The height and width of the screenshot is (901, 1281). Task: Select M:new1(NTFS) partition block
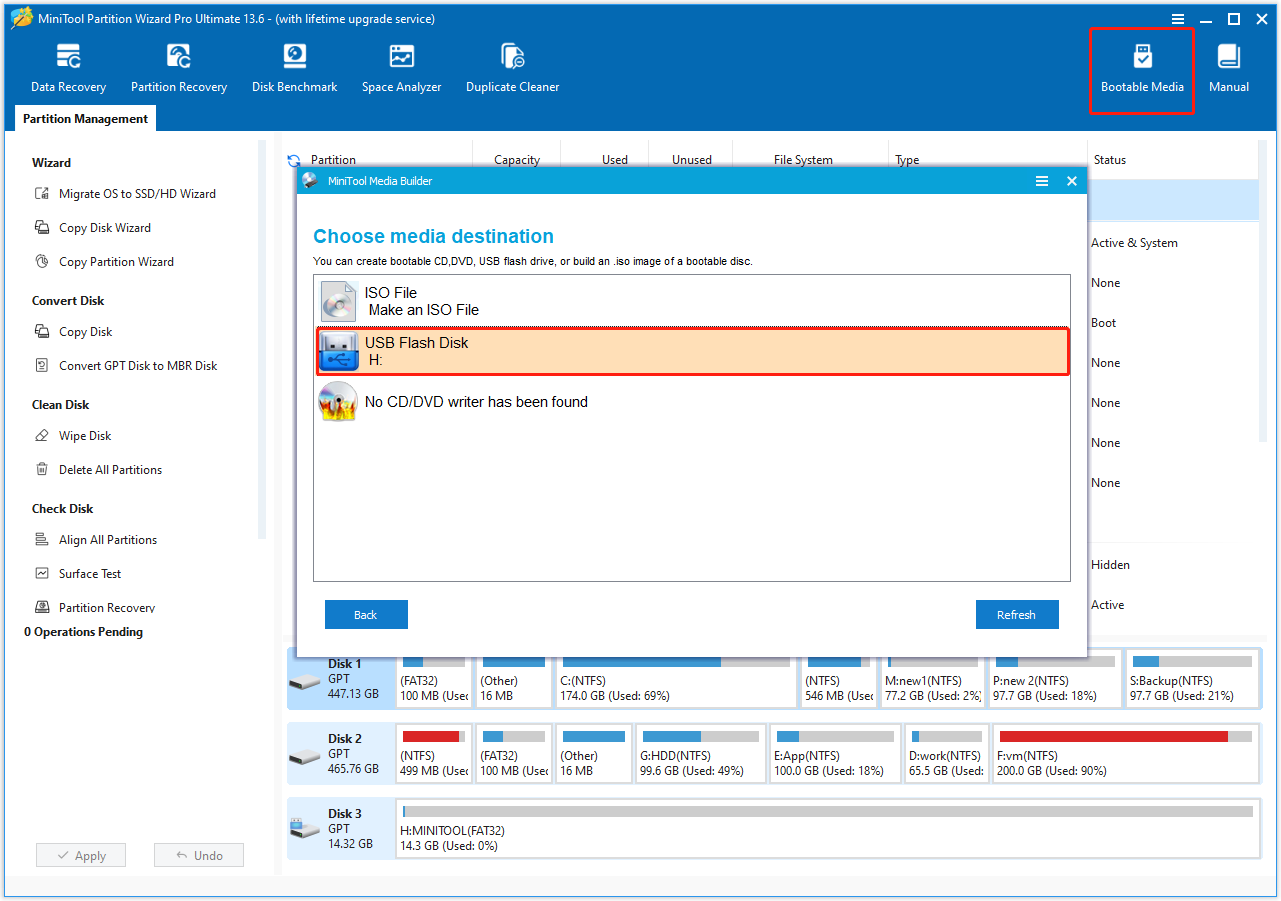[x=933, y=679]
